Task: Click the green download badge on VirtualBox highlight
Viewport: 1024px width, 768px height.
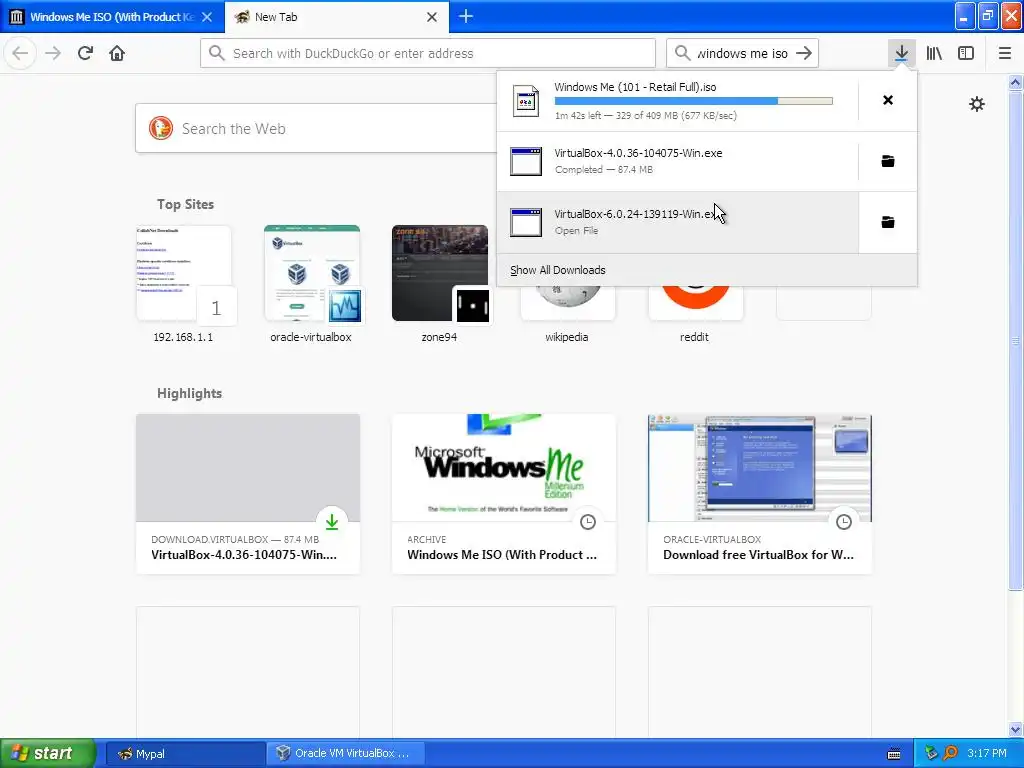Action: point(332,521)
